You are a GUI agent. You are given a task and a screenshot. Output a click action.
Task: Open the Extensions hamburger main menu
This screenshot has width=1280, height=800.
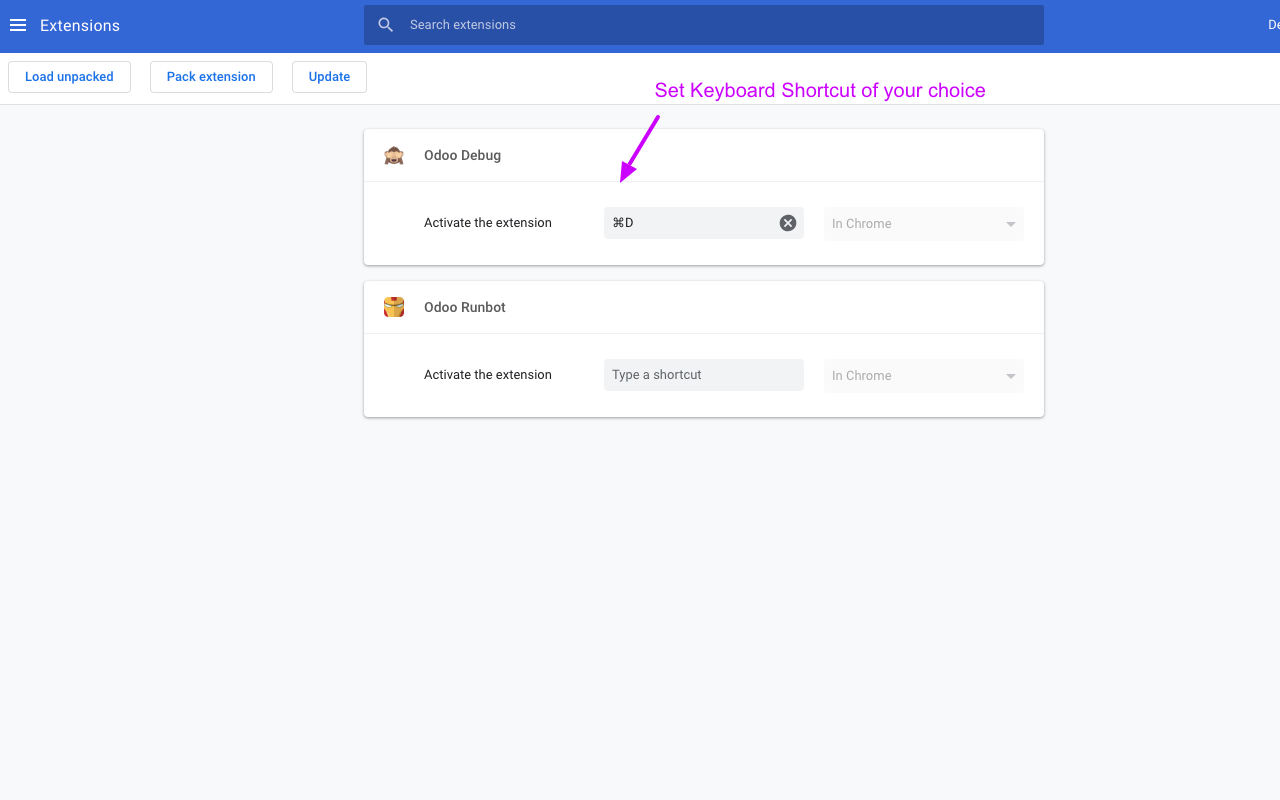18,26
